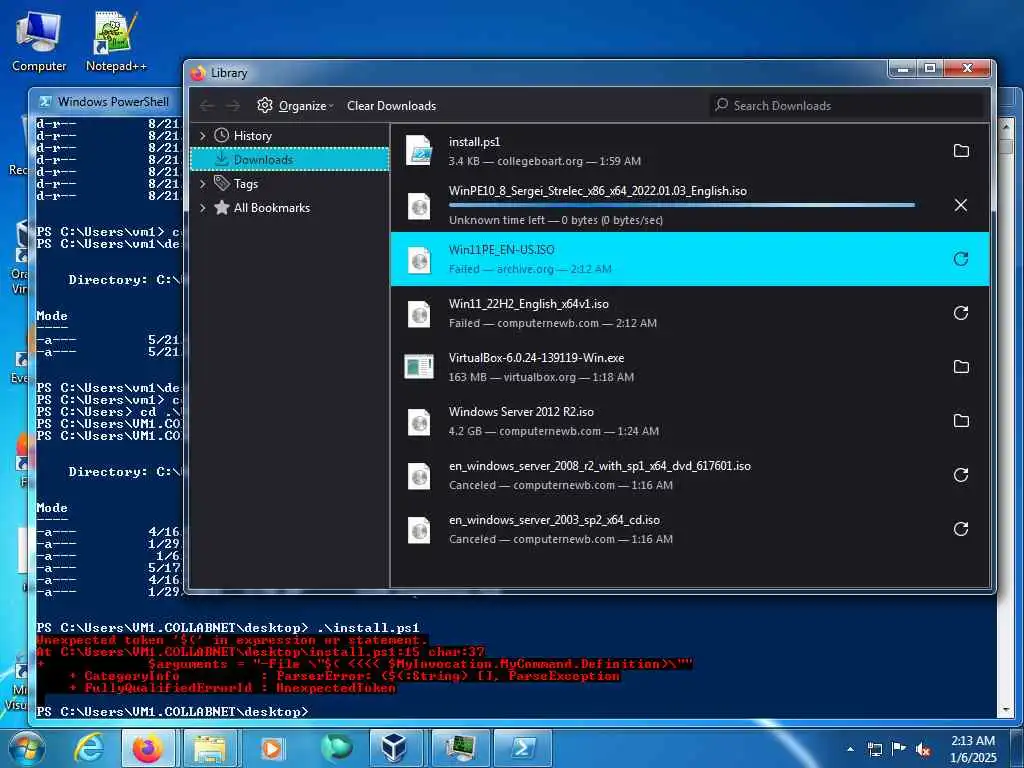Viewport: 1024px width, 768px height.
Task: Clear Downloads list
Action: (391, 106)
